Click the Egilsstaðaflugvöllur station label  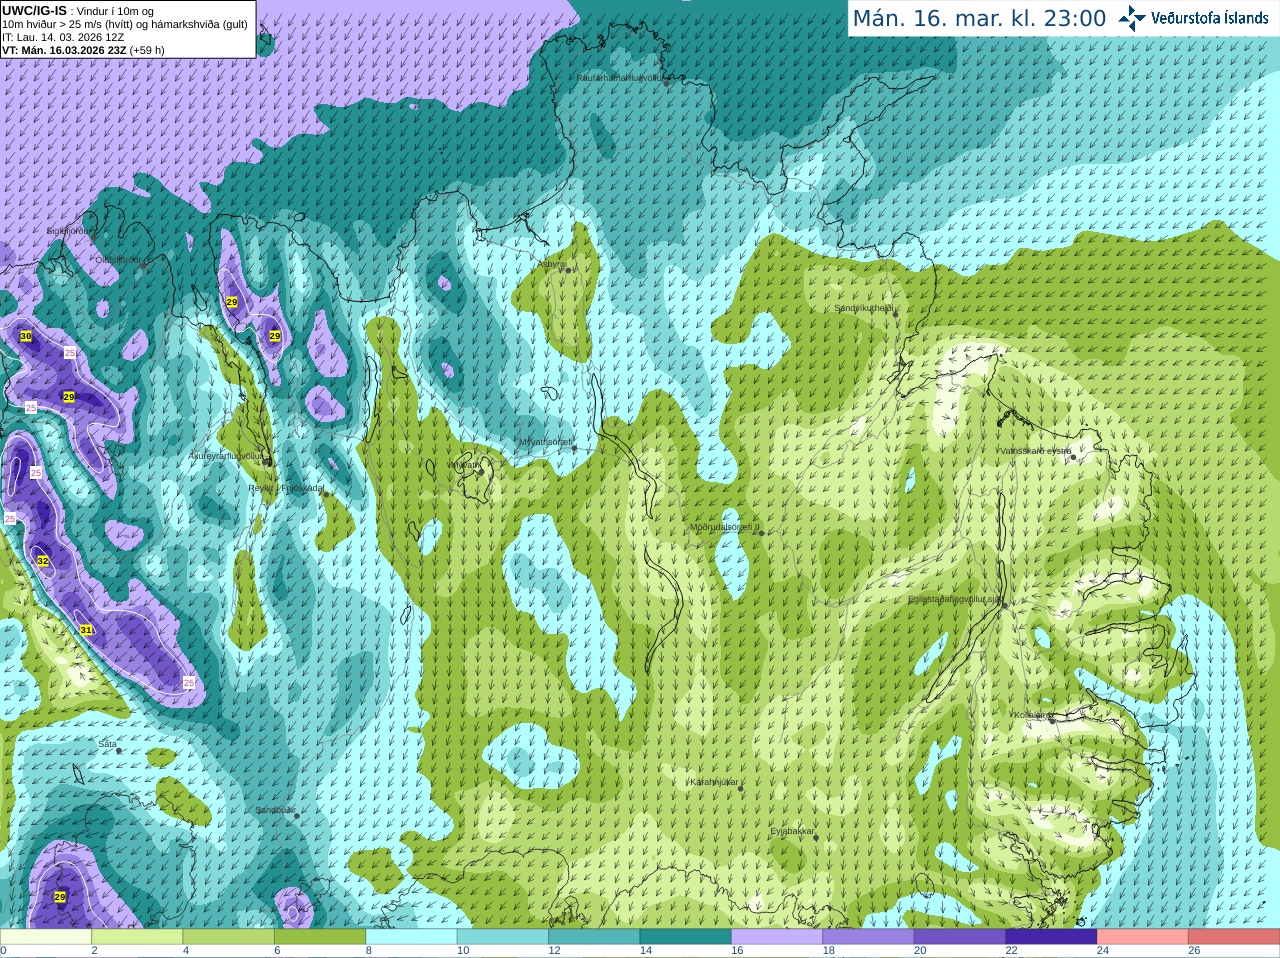(x=954, y=599)
